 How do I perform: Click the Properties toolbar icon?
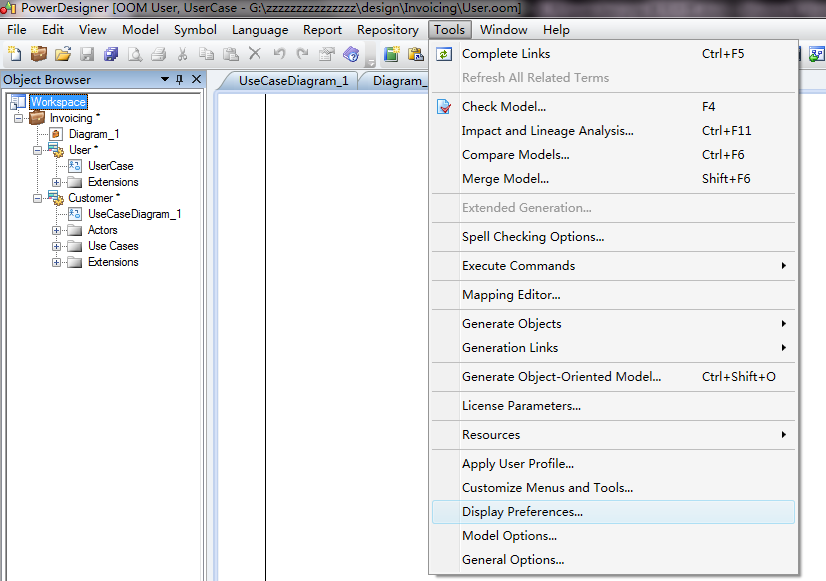tap(327, 54)
